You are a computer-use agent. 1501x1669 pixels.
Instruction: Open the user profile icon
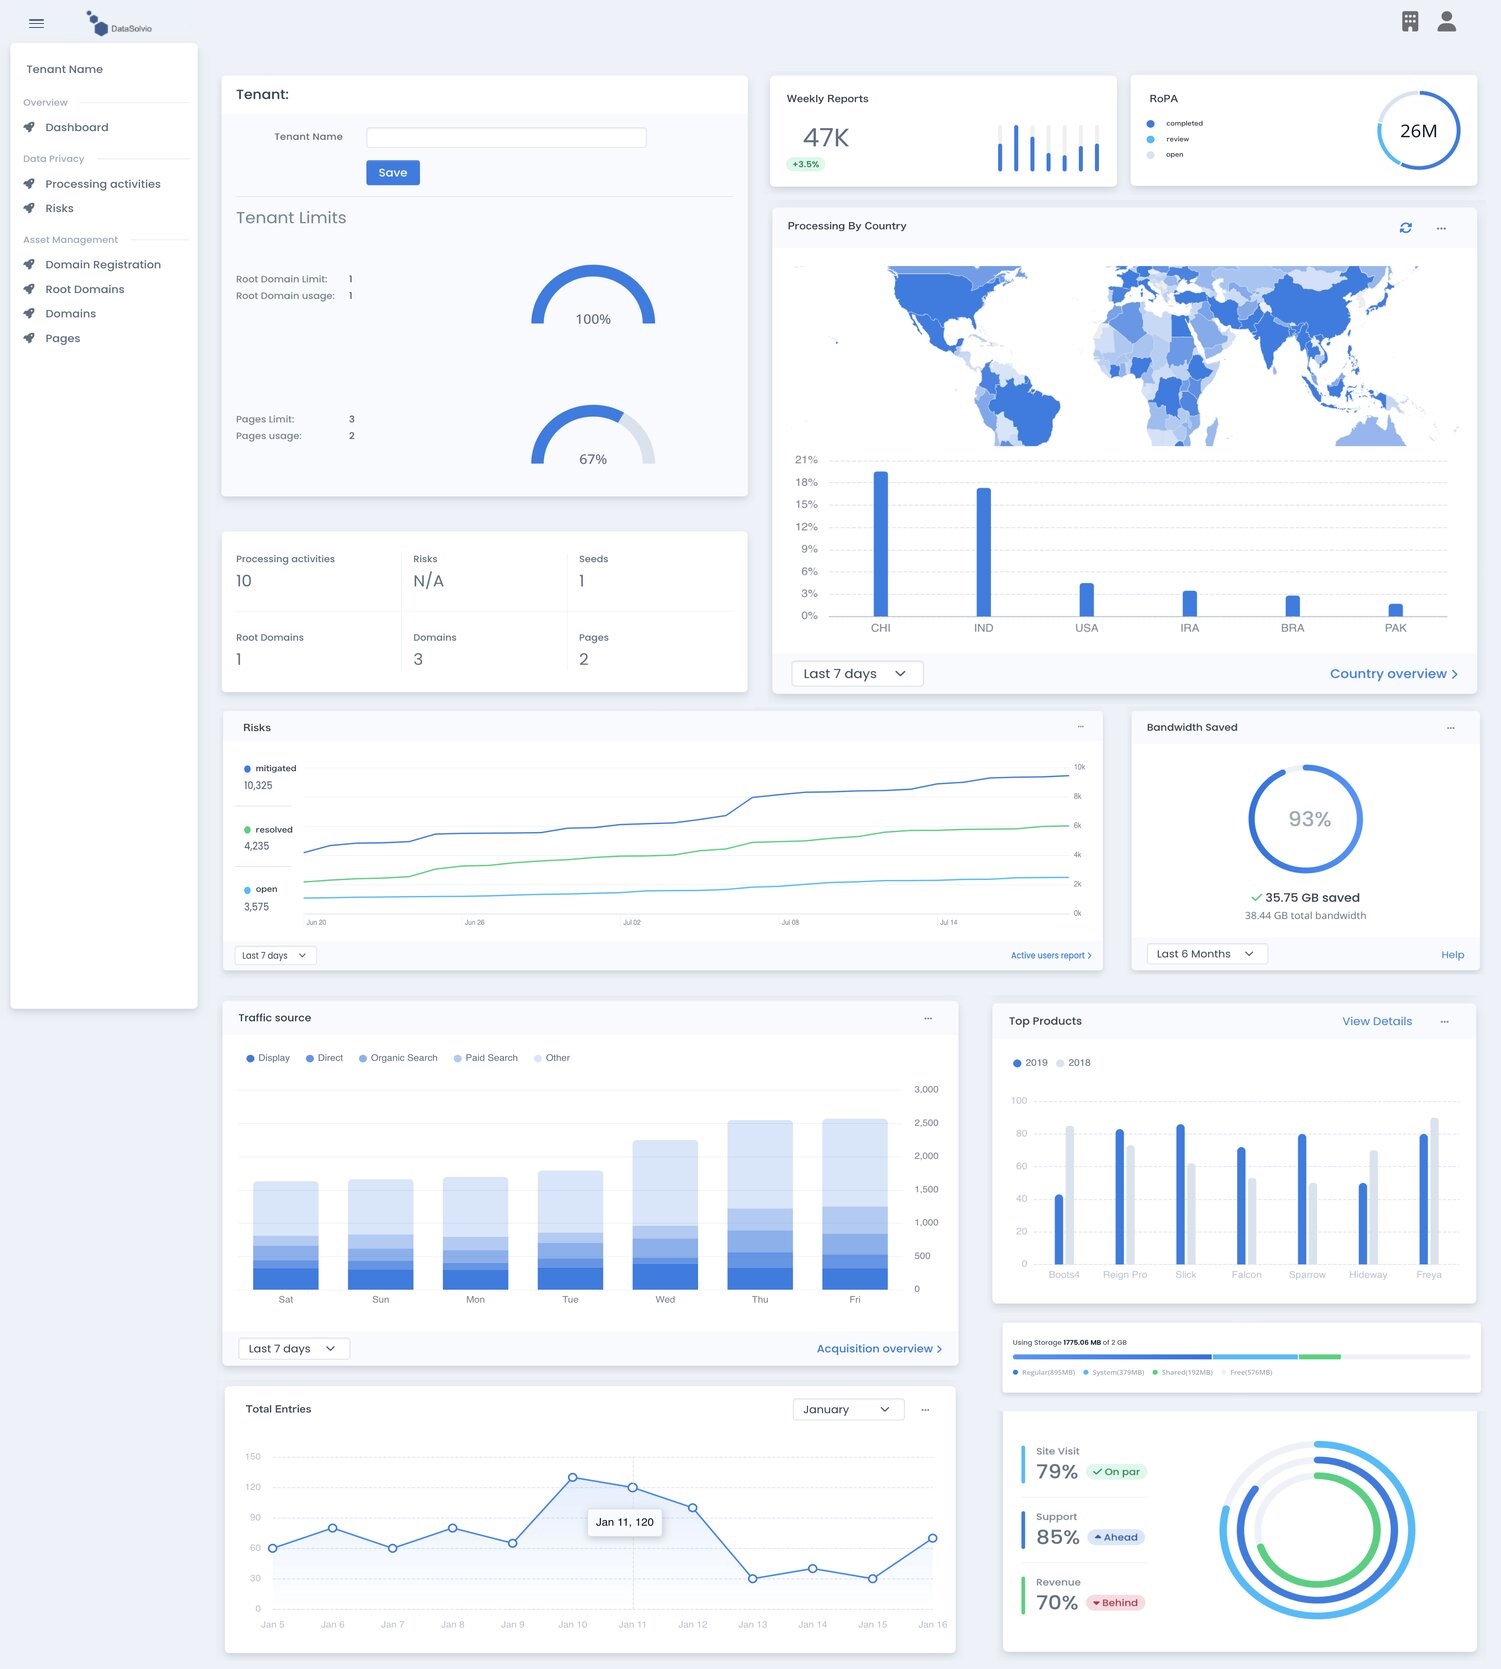1446,21
